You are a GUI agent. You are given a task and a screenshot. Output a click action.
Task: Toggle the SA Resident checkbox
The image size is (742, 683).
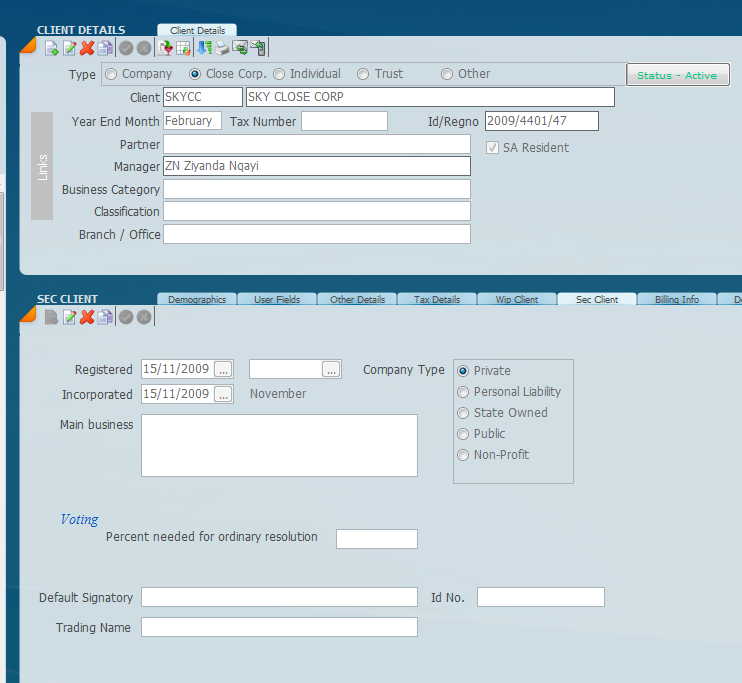pos(492,148)
